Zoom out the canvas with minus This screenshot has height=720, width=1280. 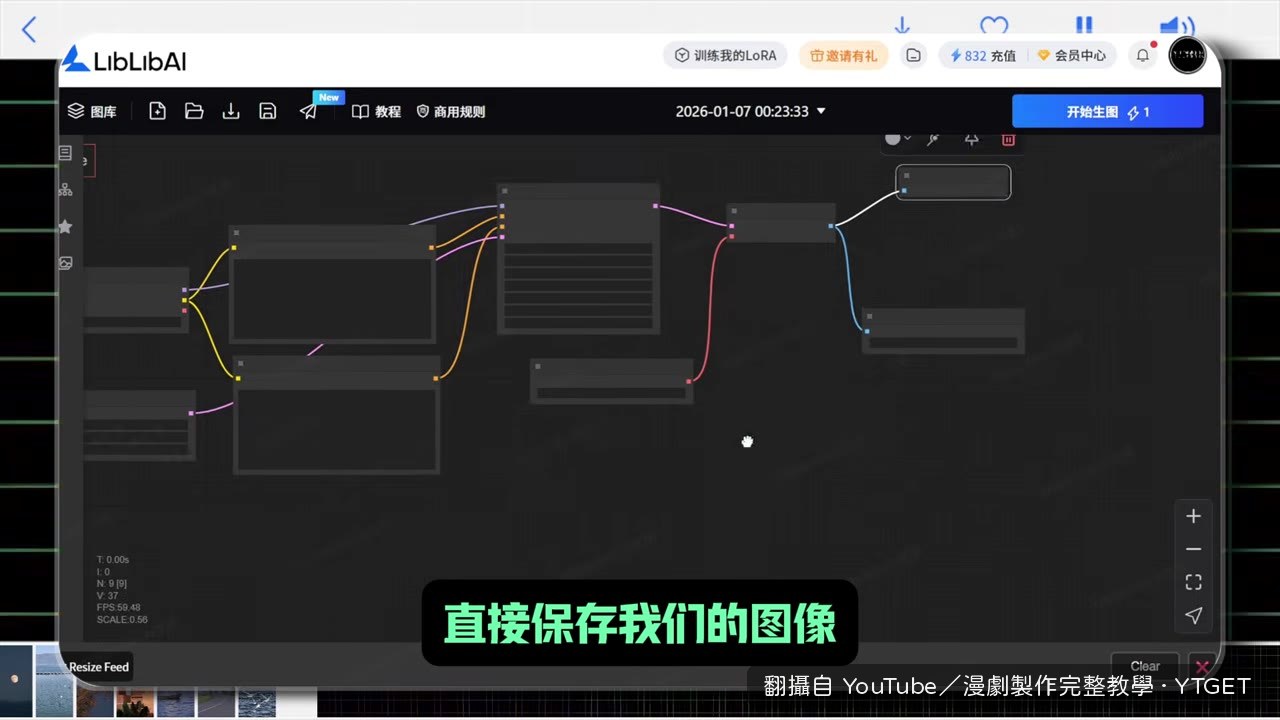click(1193, 549)
